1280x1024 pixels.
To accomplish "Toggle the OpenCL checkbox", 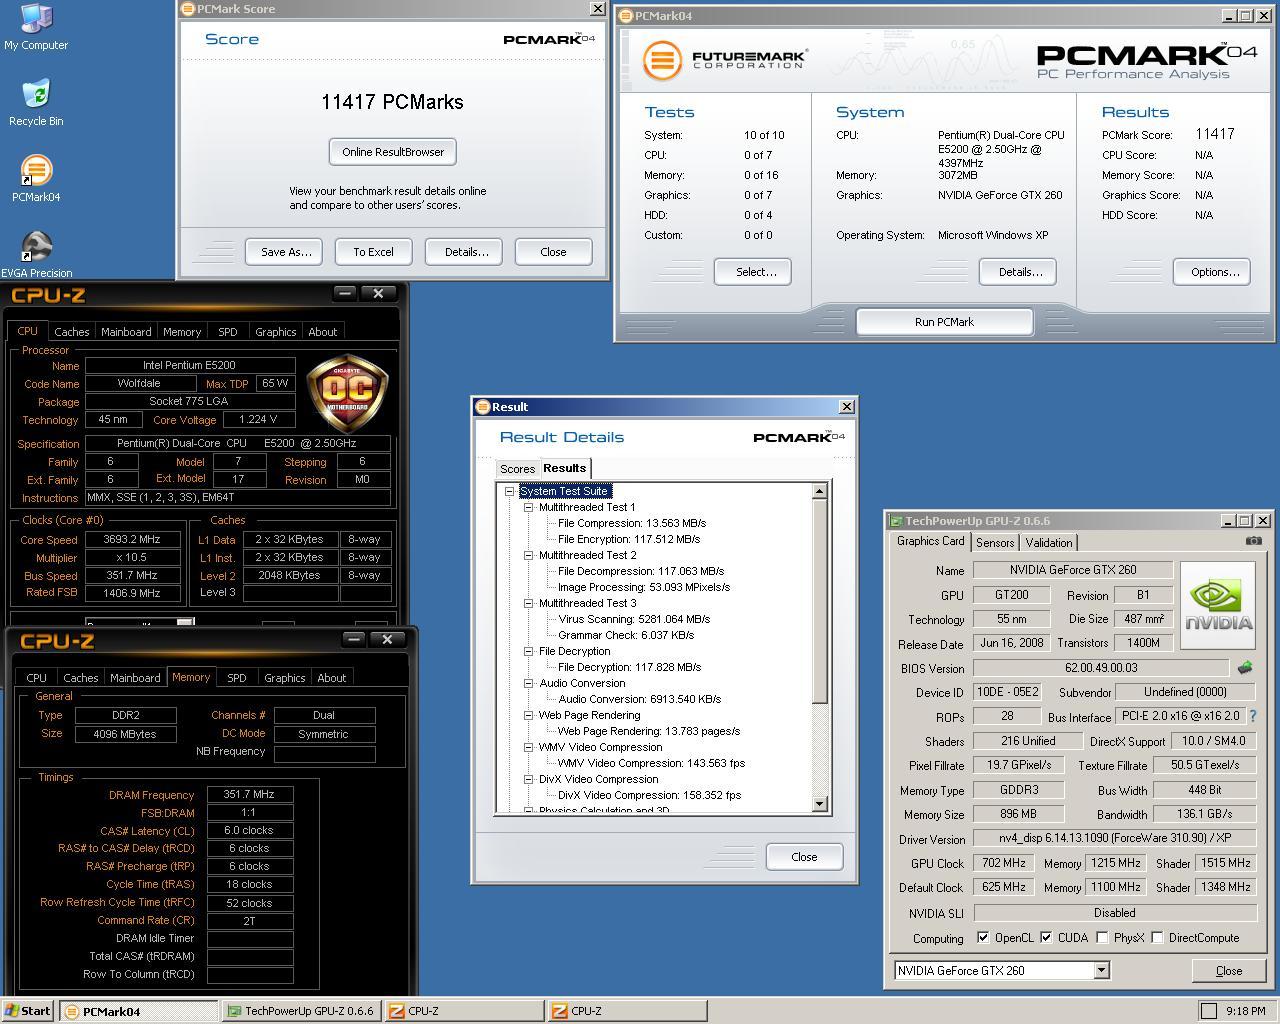I will (983, 938).
